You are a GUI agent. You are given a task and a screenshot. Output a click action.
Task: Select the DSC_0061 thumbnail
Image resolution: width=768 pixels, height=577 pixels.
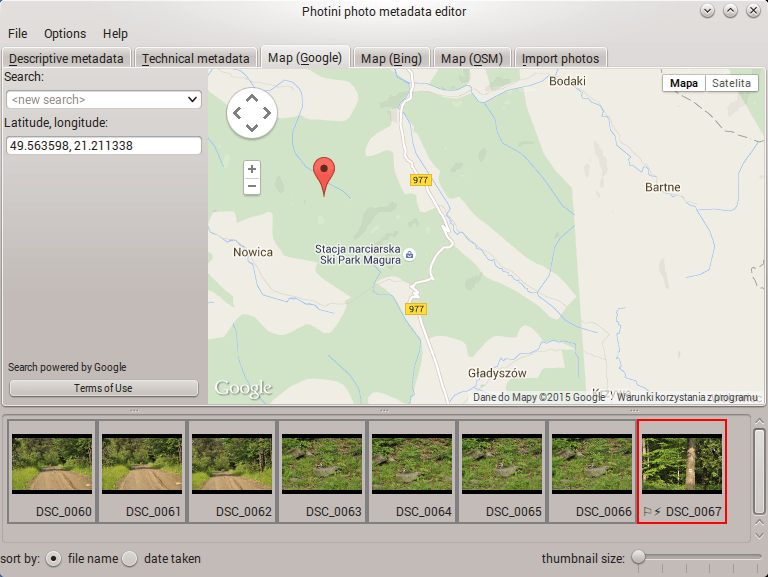coord(142,472)
